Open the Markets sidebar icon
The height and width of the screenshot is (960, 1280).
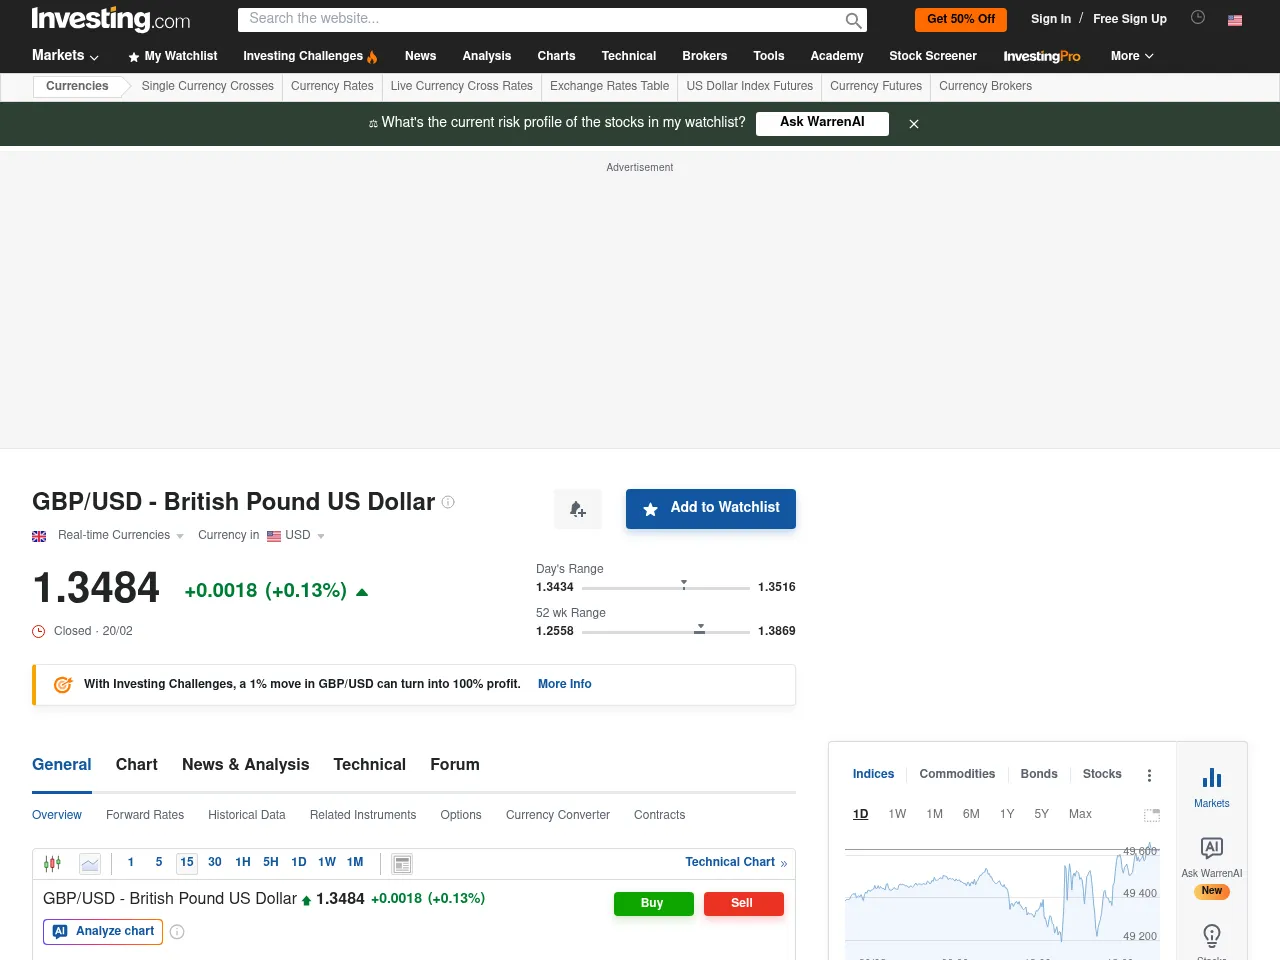pos(1211,779)
